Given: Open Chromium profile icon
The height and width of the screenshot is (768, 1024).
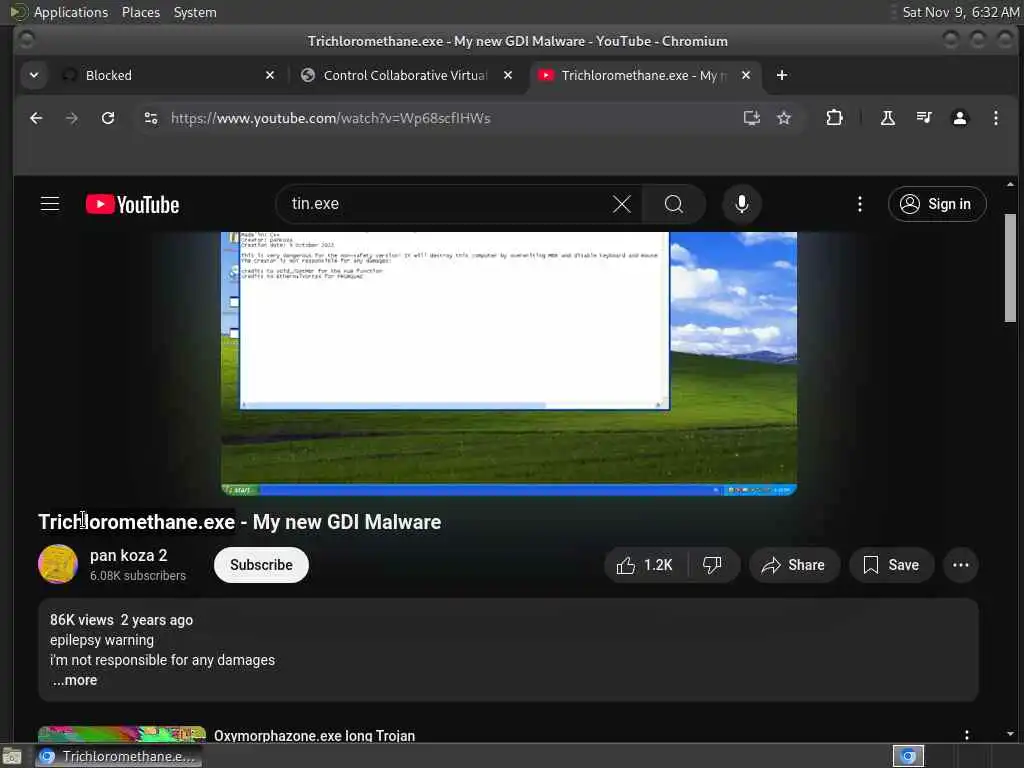Looking at the screenshot, I should (x=960, y=118).
